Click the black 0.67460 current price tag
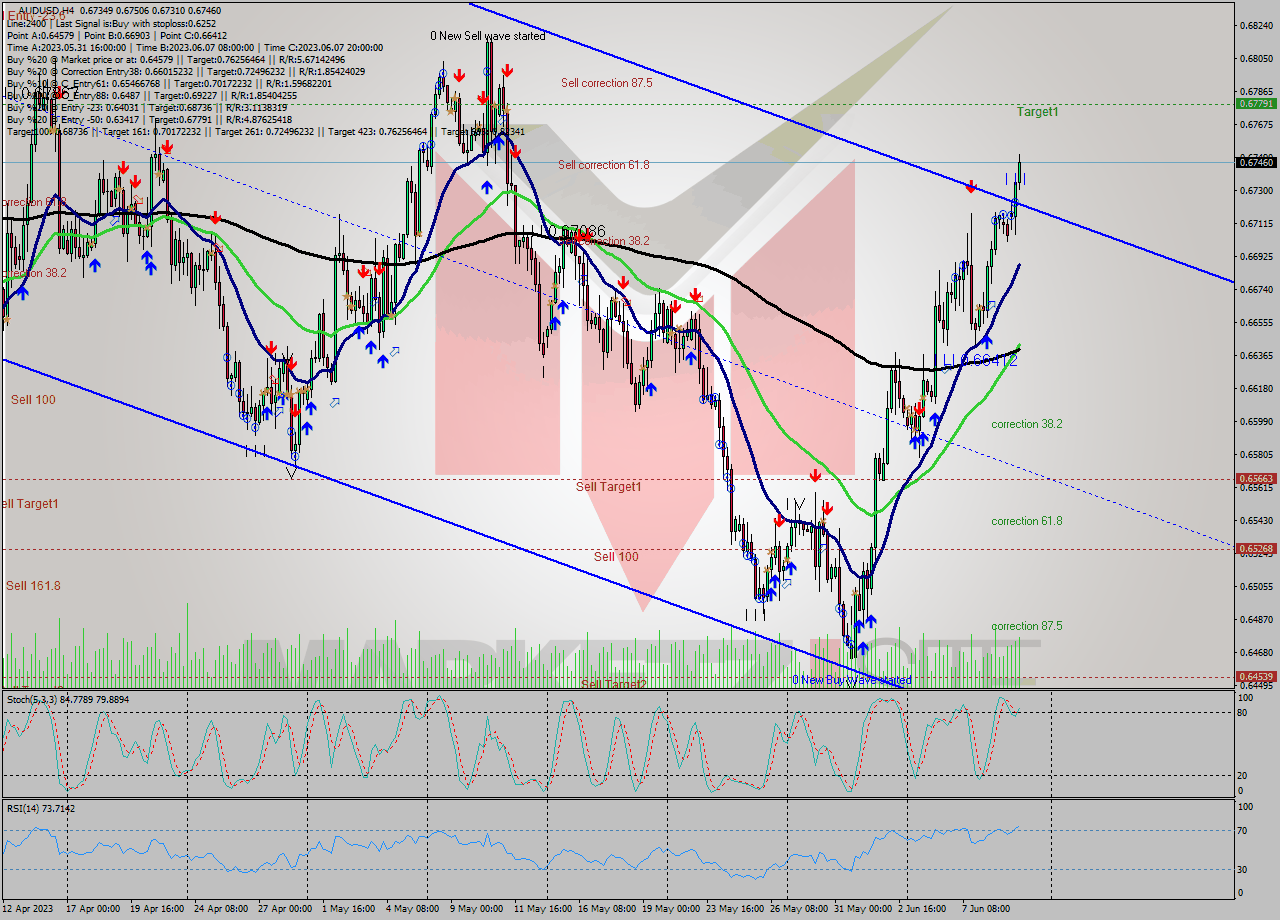This screenshot has height=920, width=1280. 1256,162
